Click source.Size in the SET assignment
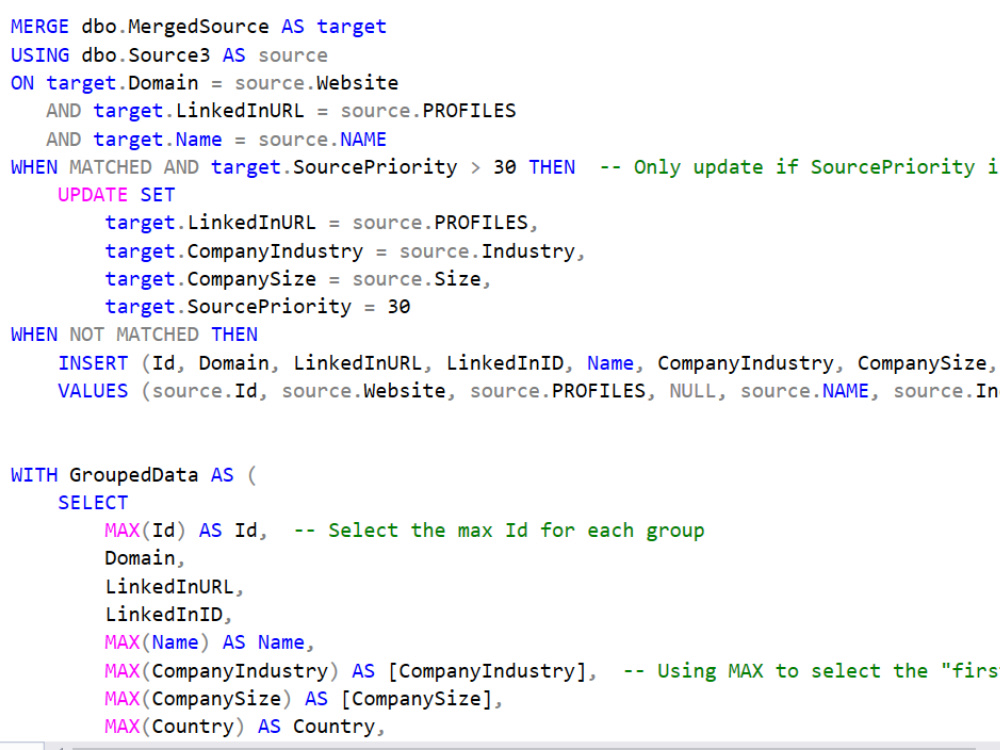 (x=416, y=279)
